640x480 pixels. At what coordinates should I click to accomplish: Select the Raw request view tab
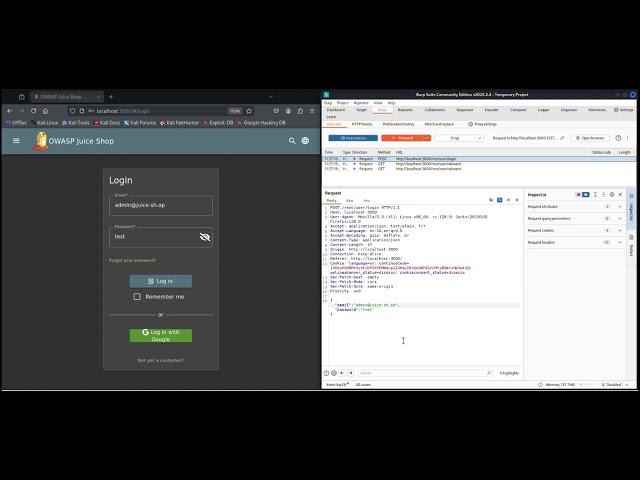coord(349,200)
